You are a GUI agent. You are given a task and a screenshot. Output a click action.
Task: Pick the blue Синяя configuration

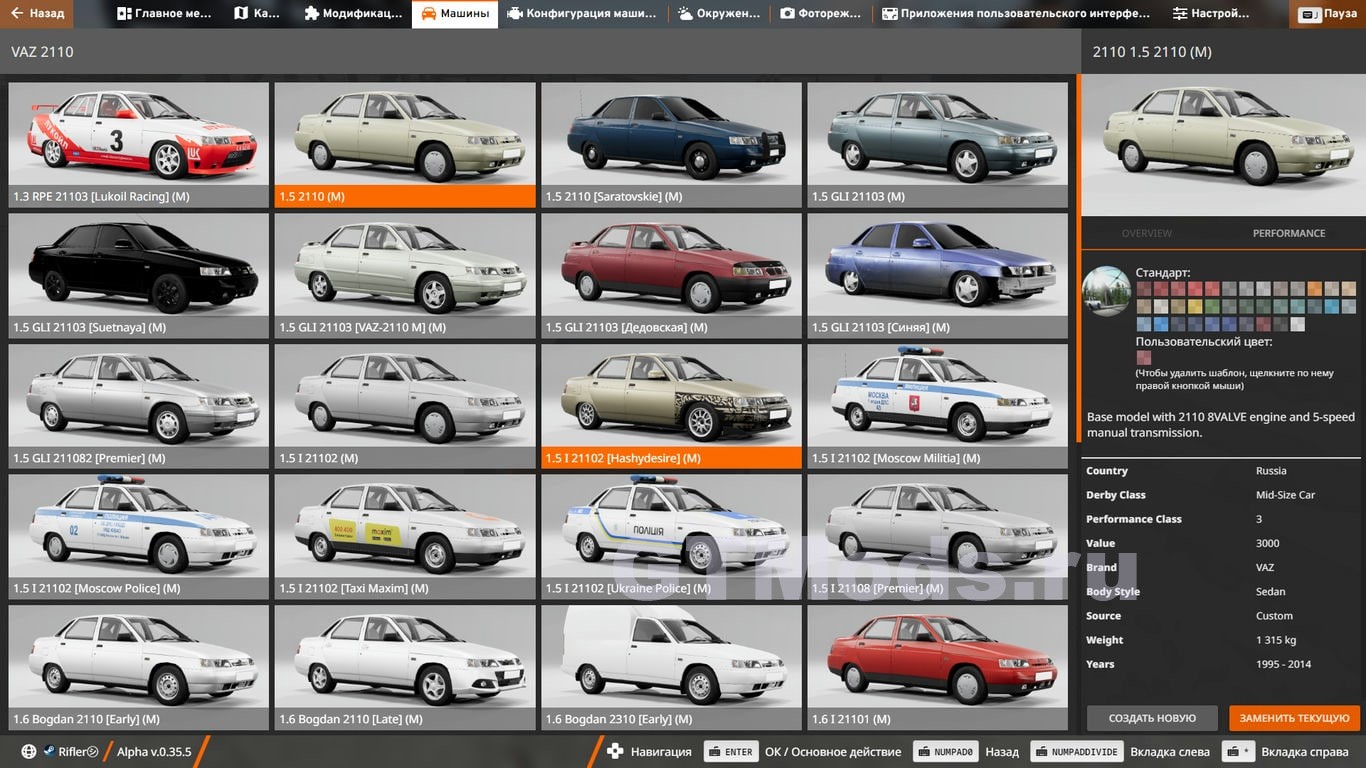(x=938, y=275)
